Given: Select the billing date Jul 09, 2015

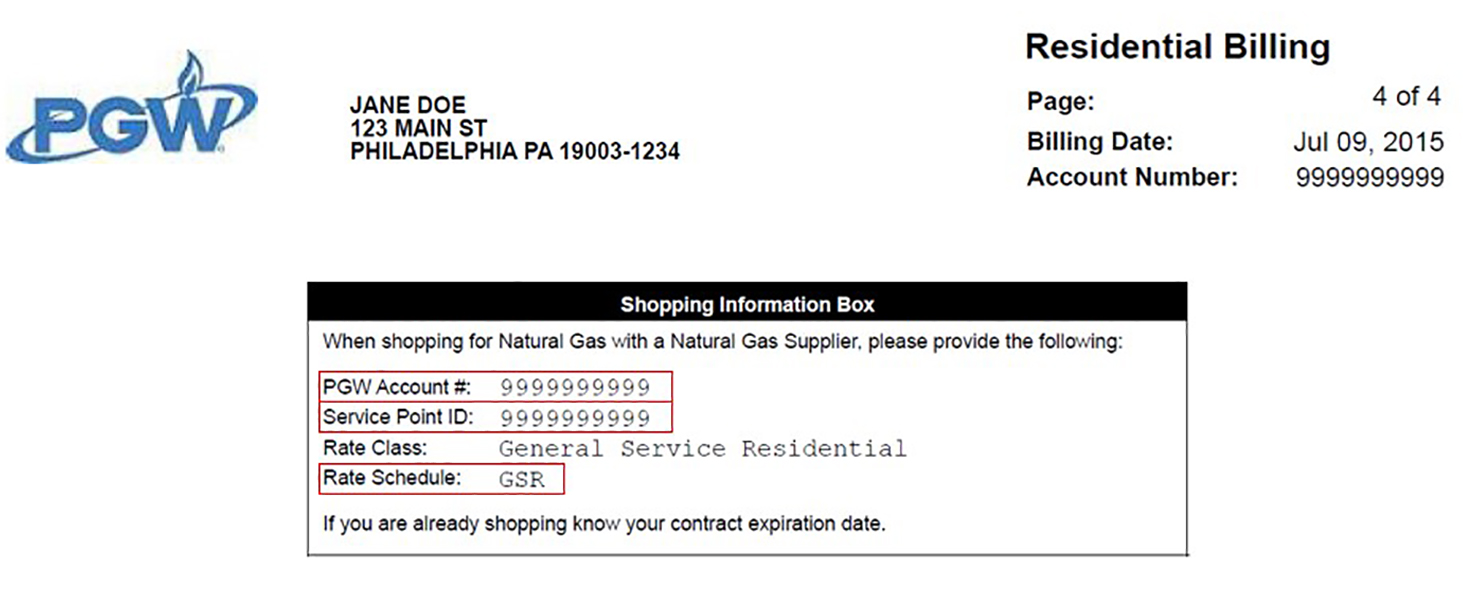Looking at the screenshot, I should point(1368,142).
